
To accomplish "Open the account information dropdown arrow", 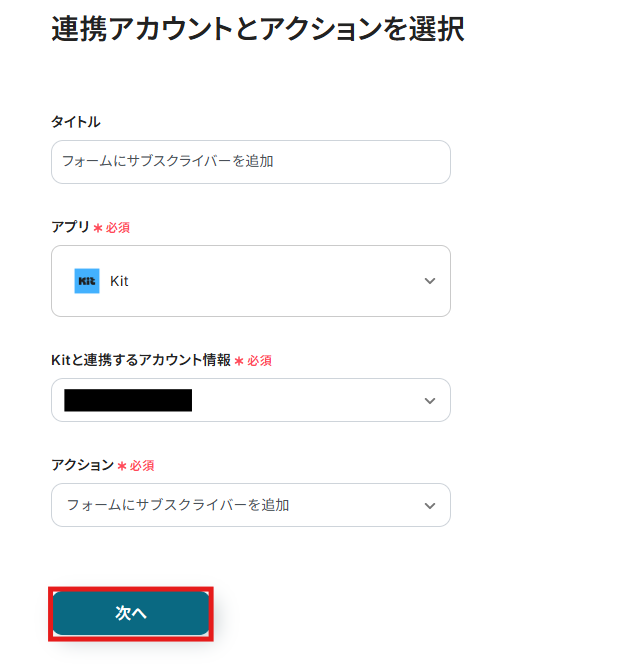I will tap(430, 400).
